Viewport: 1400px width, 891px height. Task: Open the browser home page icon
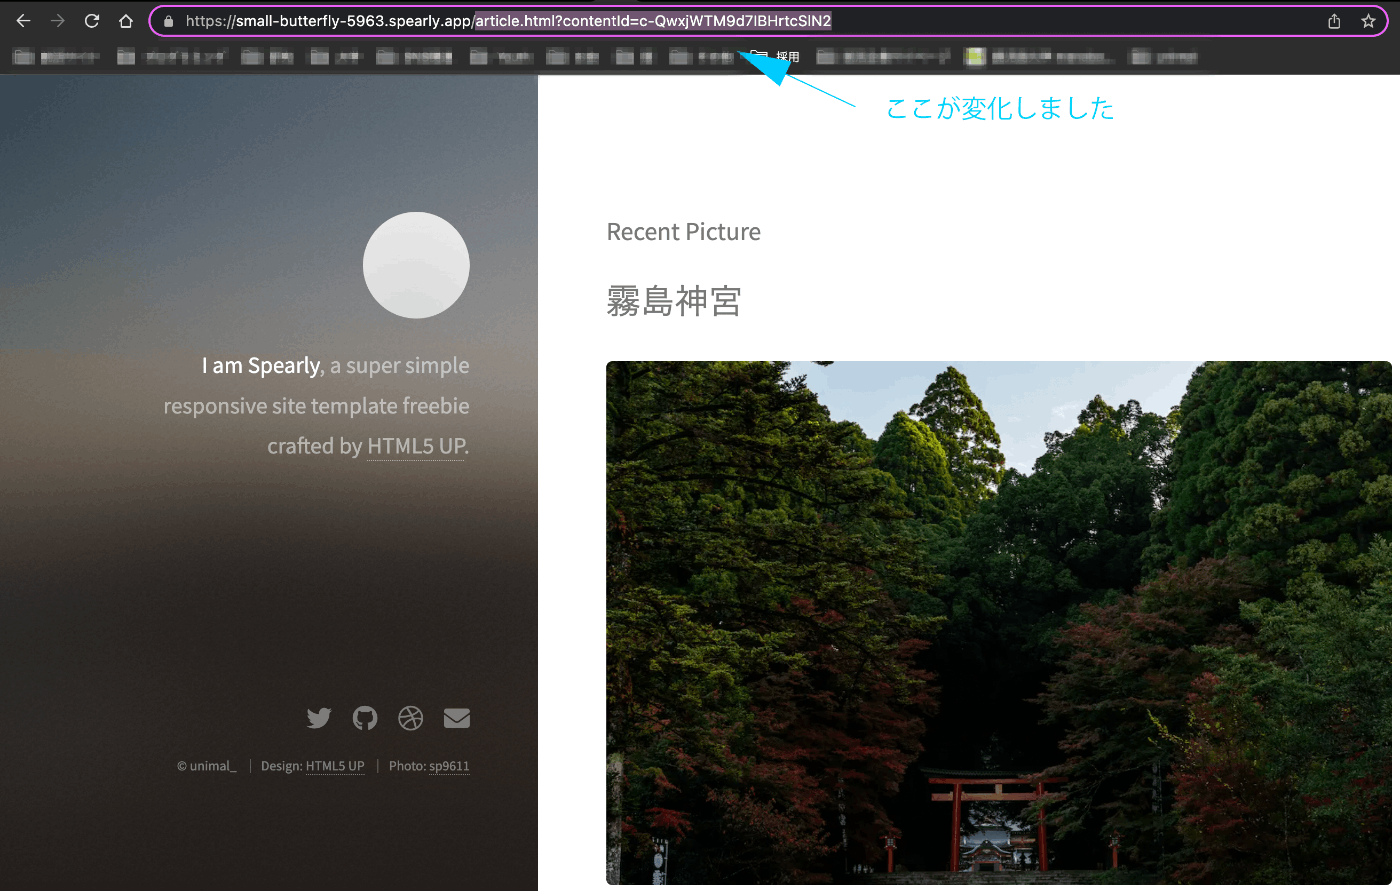[125, 21]
